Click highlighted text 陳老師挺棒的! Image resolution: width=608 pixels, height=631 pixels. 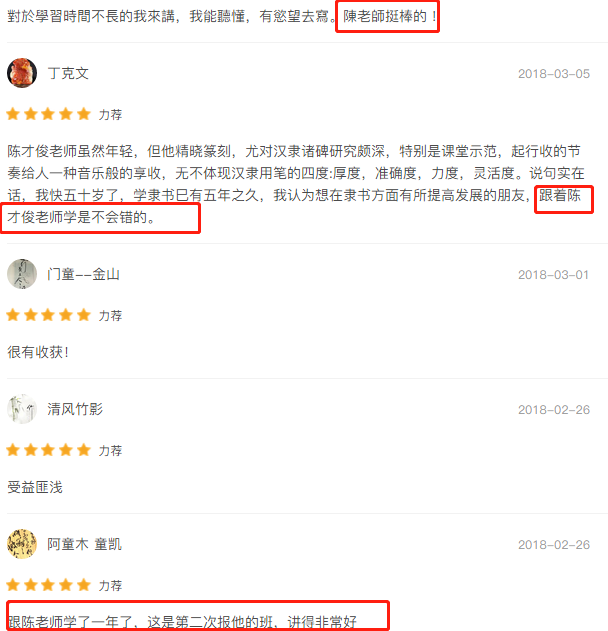point(390,16)
